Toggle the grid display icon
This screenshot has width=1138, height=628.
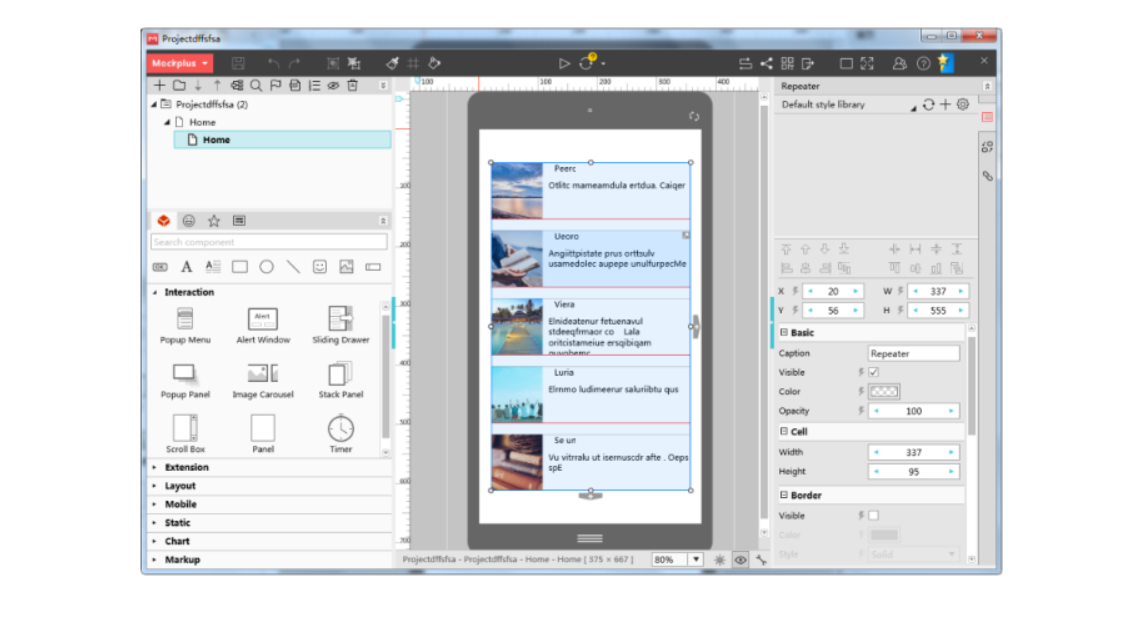click(x=414, y=63)
